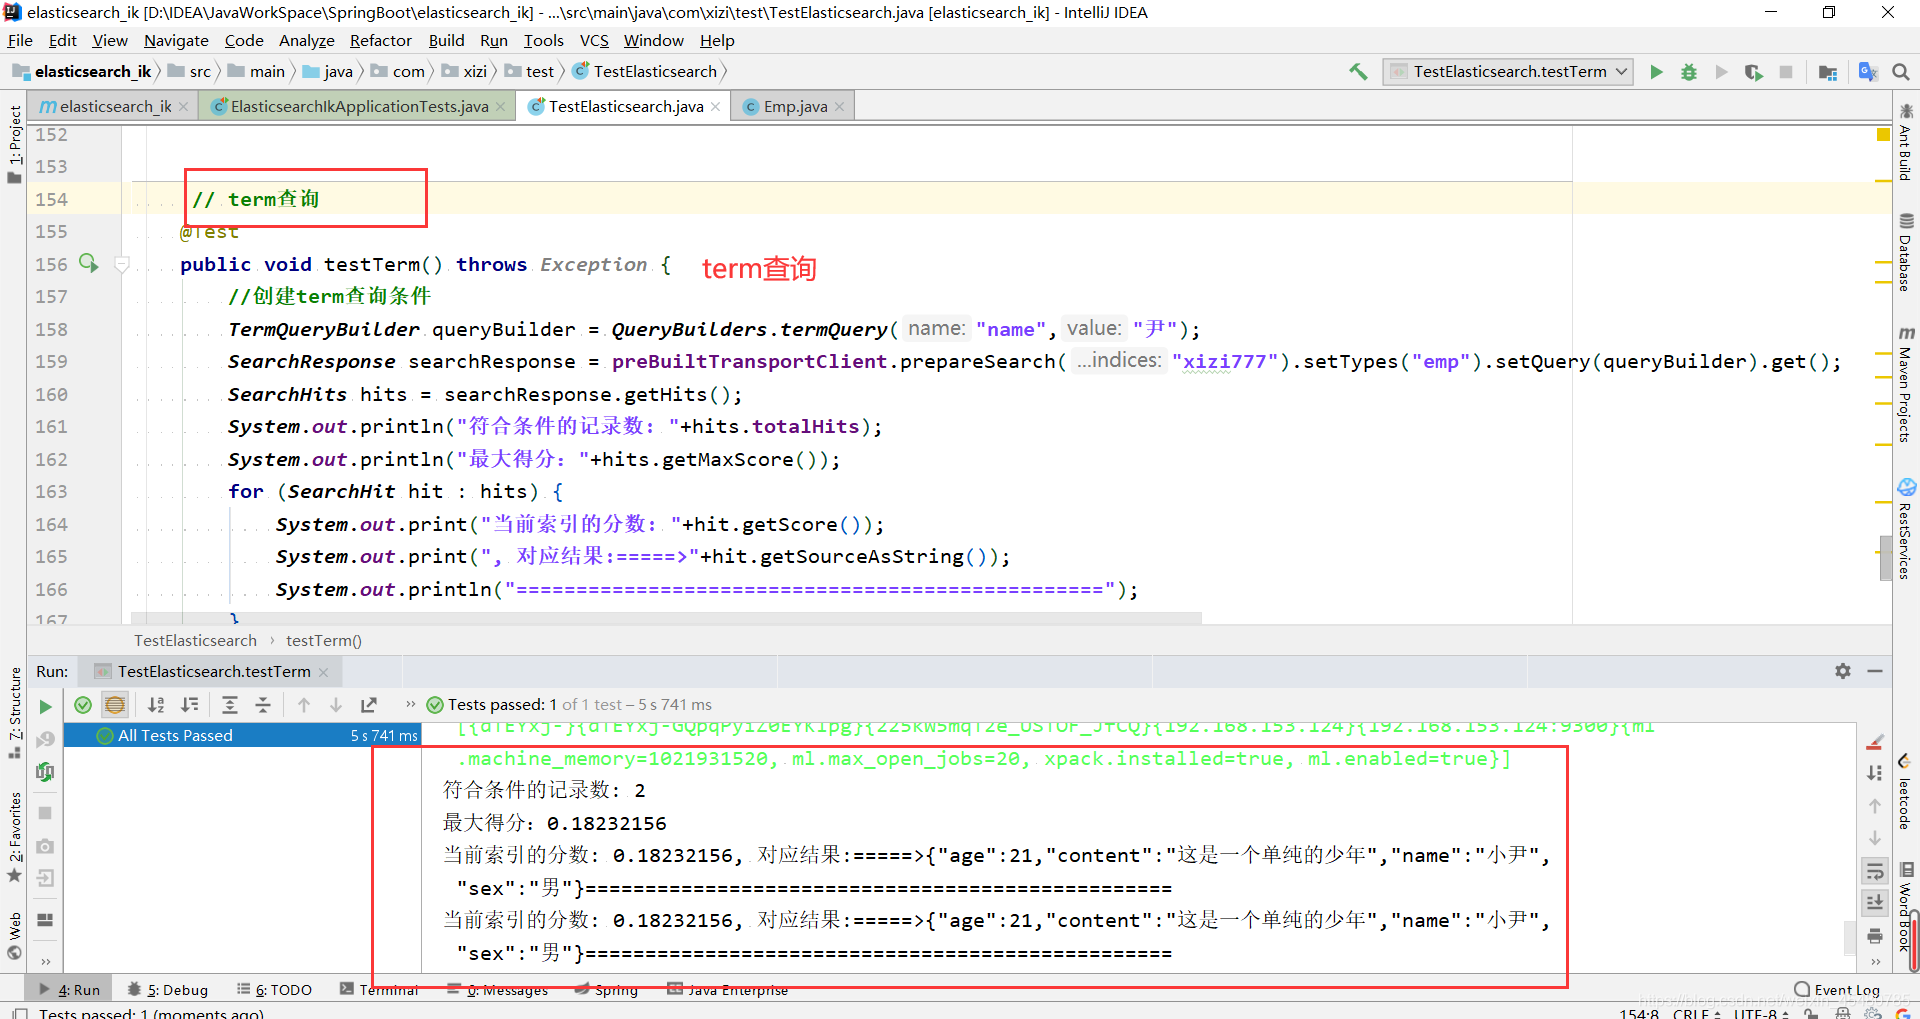Open leetcode side panel
The image size is (1920, 1019).
click(1906, 792)
